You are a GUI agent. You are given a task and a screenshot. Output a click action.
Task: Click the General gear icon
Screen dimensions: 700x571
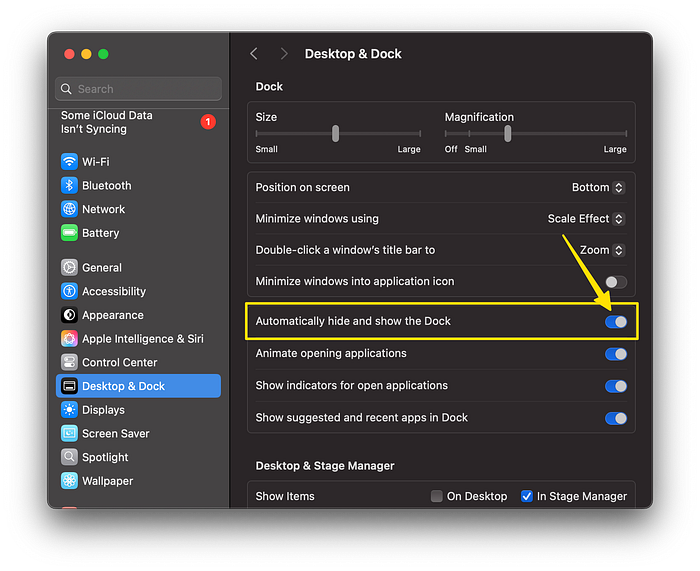click(x=69, y=267)
